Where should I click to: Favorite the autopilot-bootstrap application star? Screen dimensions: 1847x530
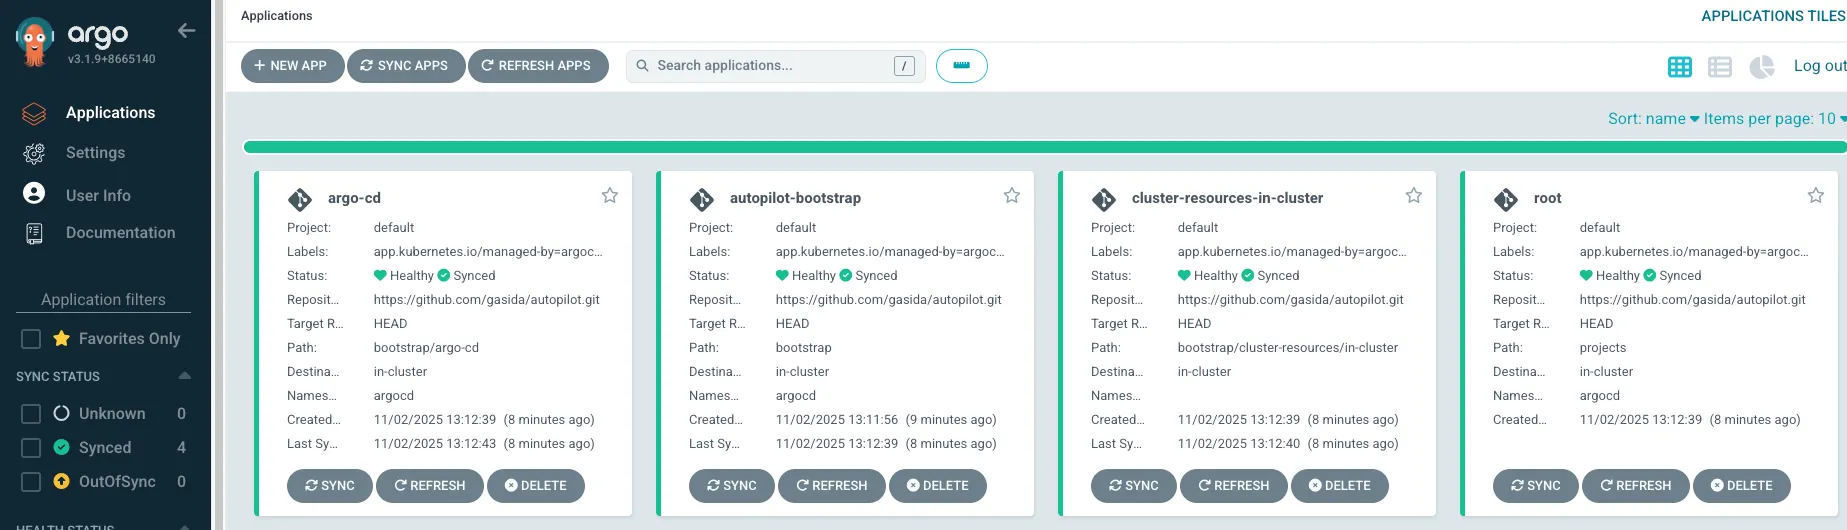pyautogui.click(x=1012, y=196)
